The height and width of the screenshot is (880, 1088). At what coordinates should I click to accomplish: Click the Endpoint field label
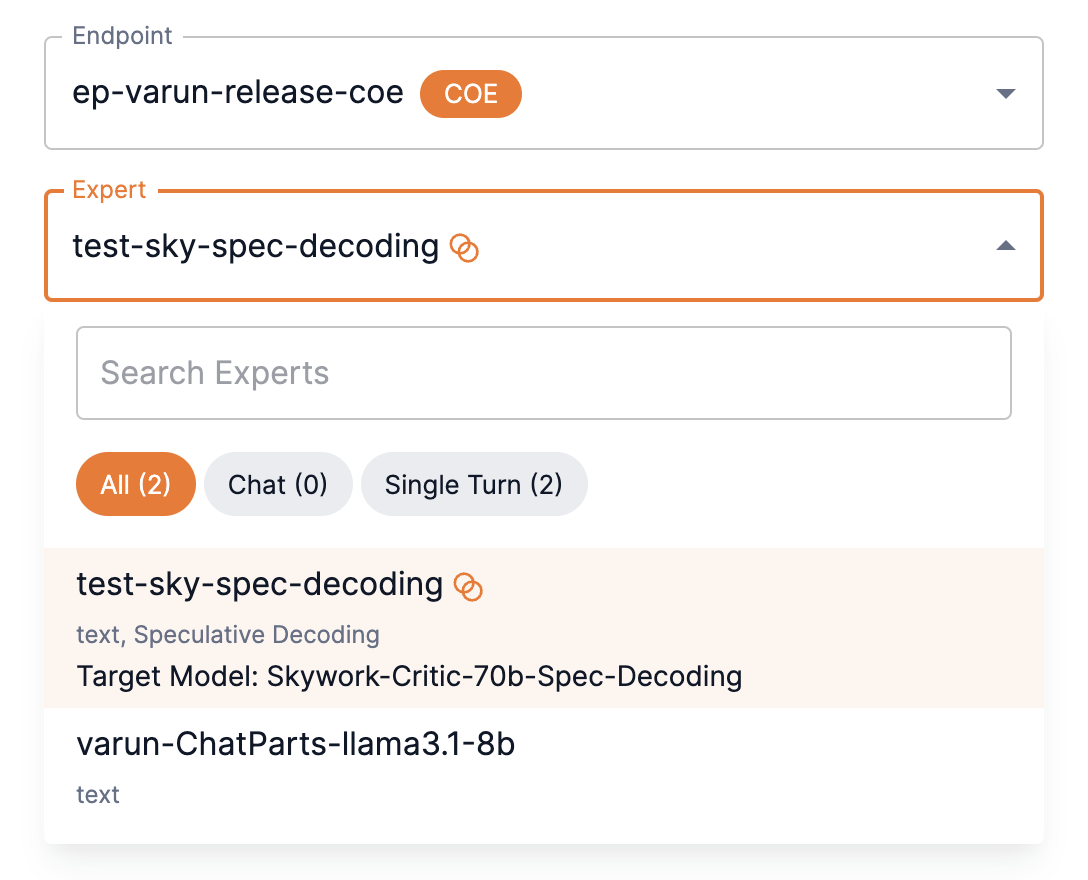coord(122,37)
